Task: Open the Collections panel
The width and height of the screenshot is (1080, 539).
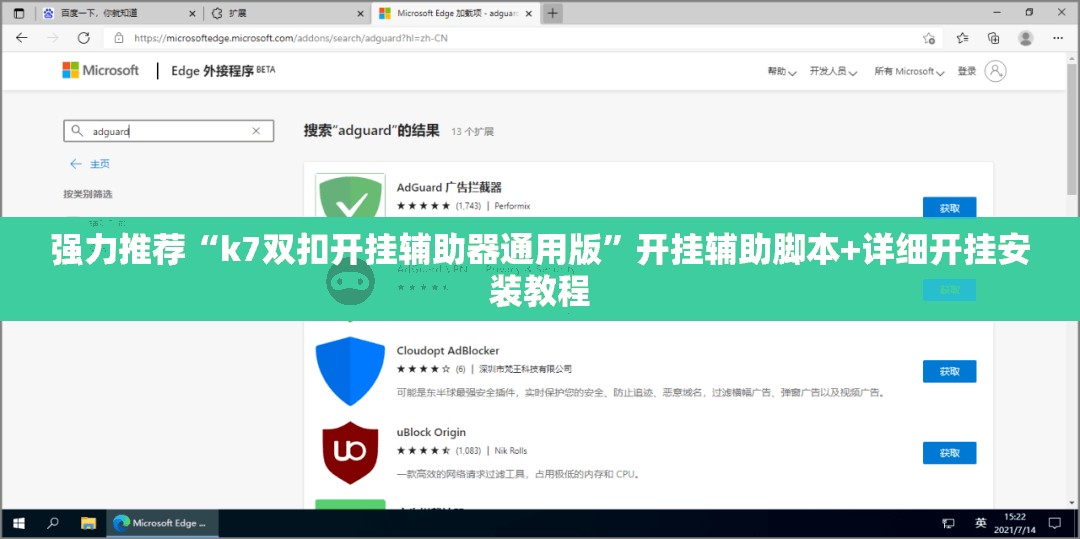Action: point(993,38)
